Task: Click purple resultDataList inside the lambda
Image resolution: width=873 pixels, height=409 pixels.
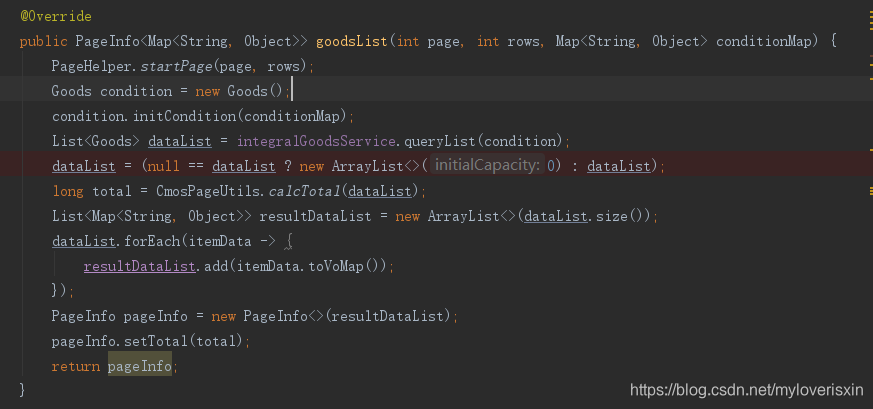Action: [139, 267]
